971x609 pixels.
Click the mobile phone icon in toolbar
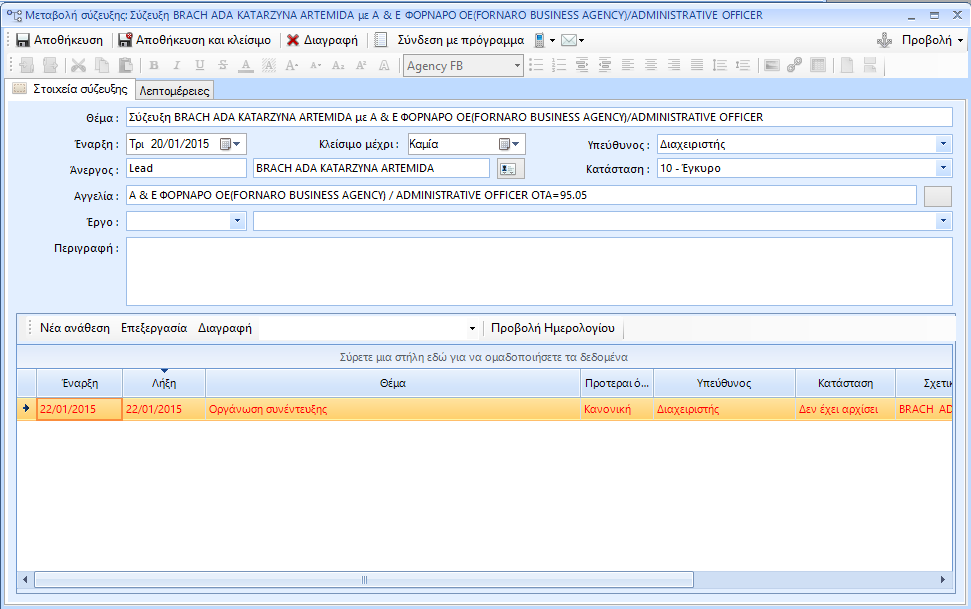(539, 41)
